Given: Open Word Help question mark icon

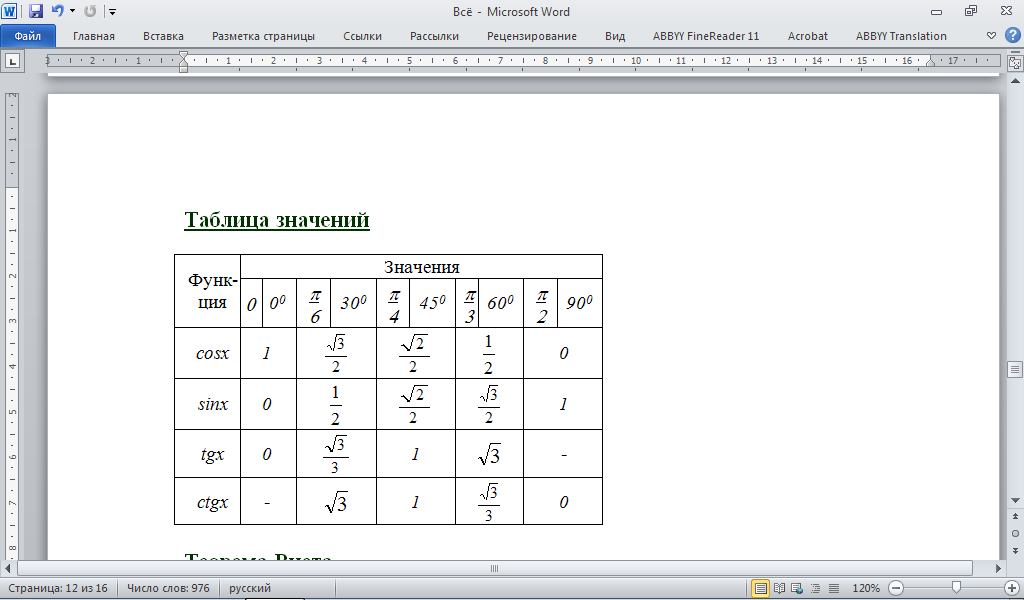Looking at the screenshot, I should [1013, 35].
